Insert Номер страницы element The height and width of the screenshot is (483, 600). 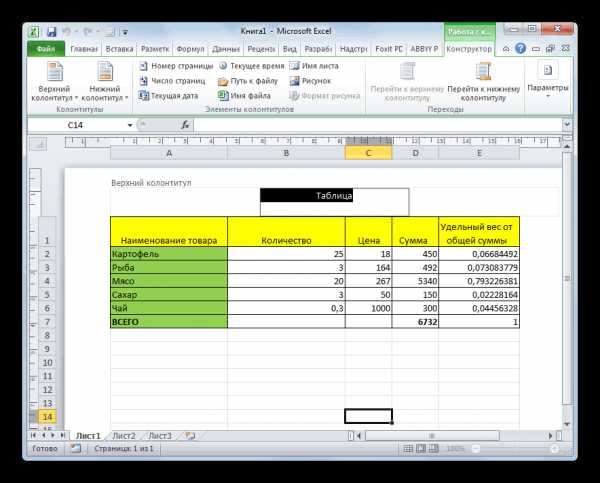(x=176, y=66)
